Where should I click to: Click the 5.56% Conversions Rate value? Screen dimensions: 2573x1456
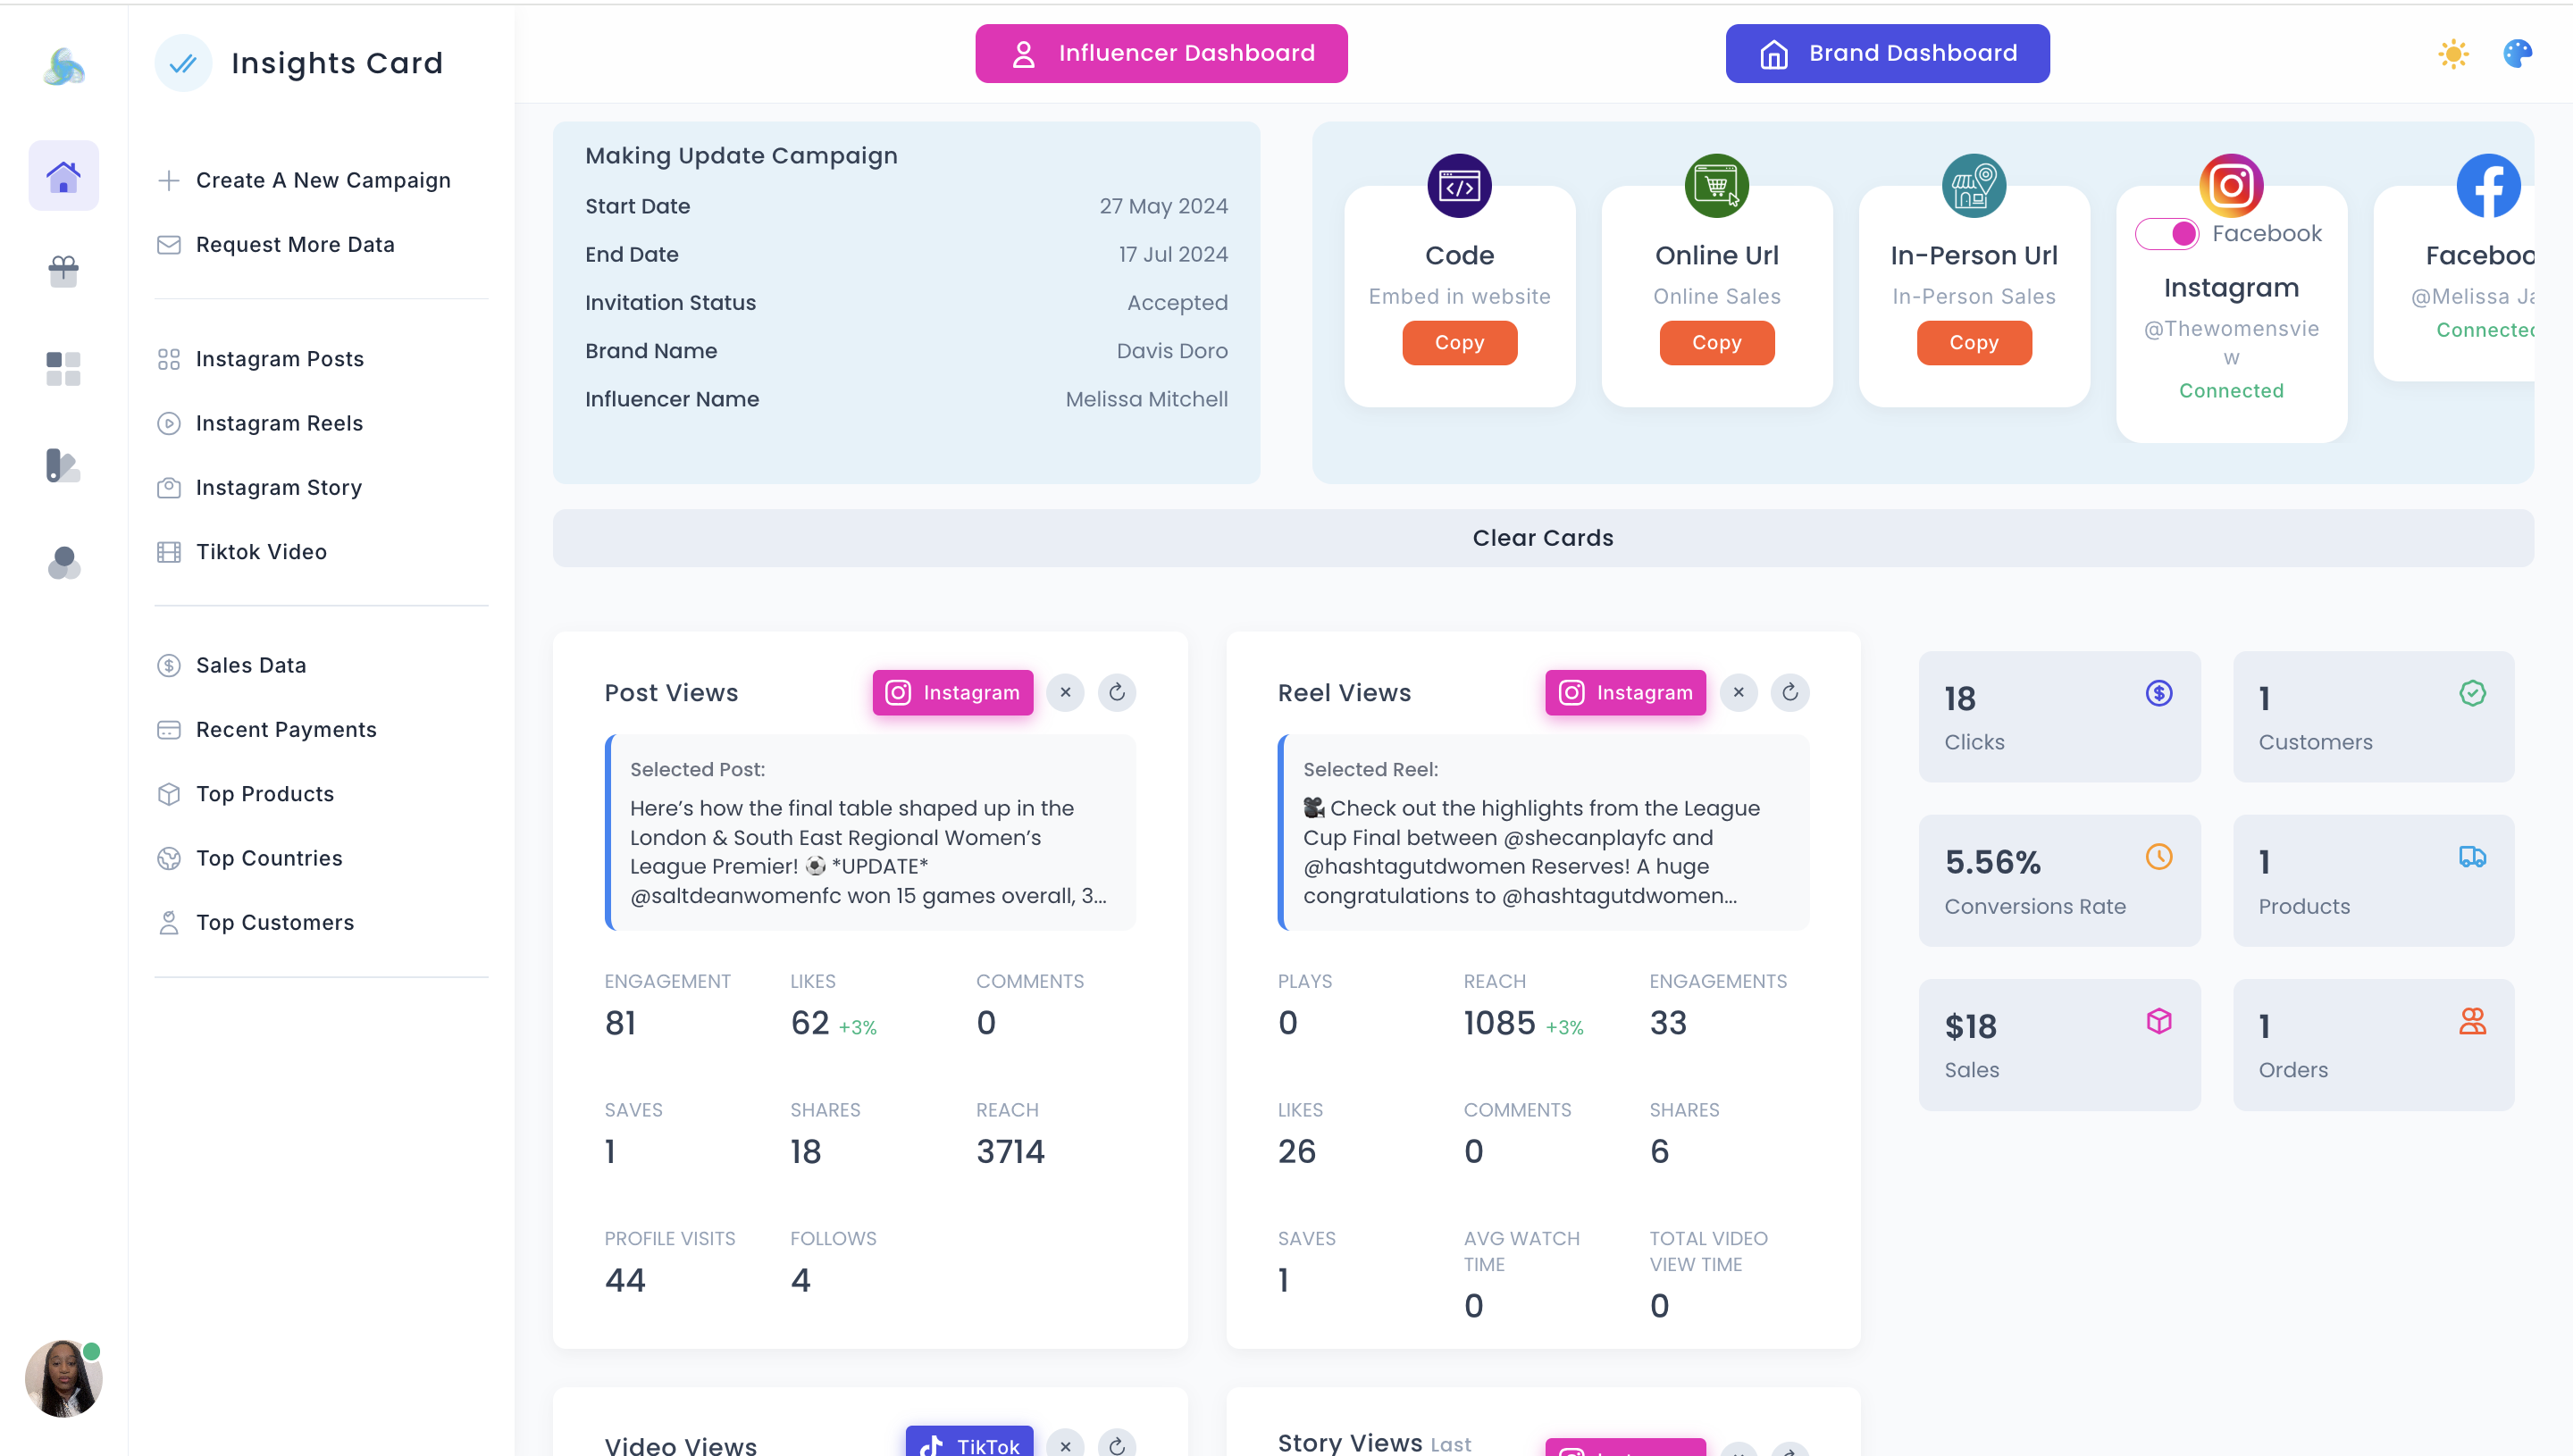[x=1993, y=862]
